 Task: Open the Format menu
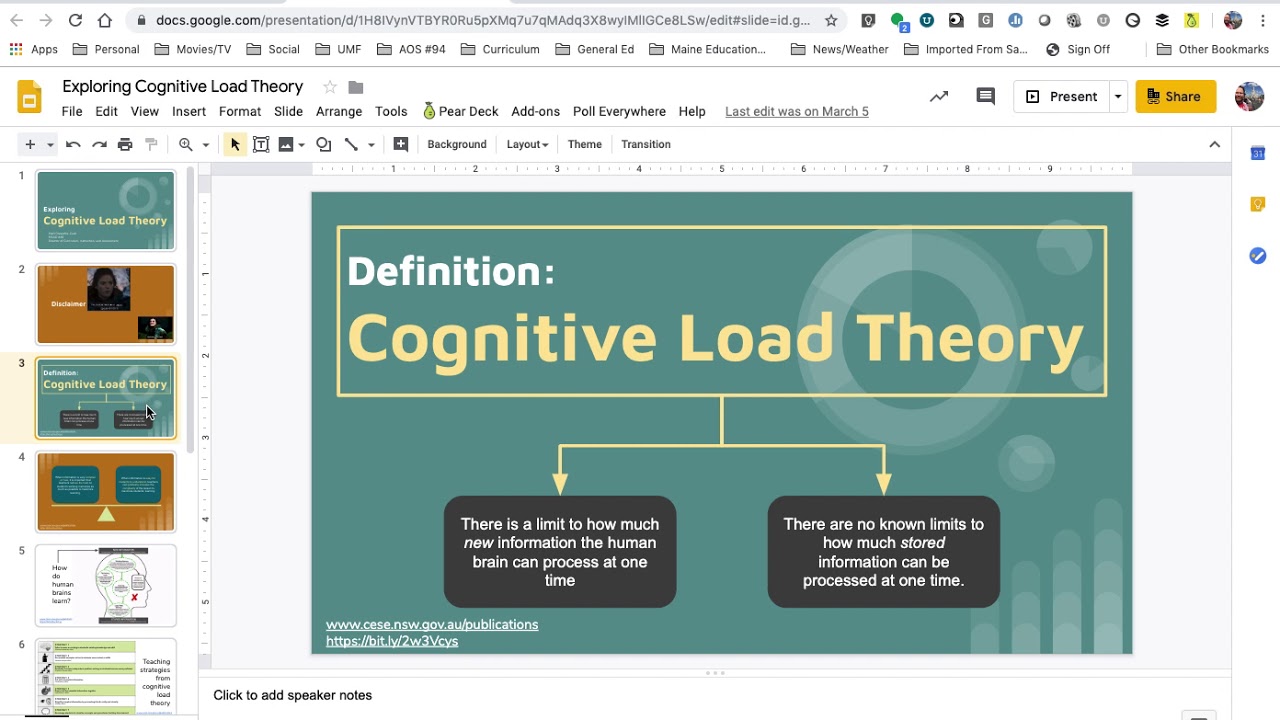tap(240, 111)
